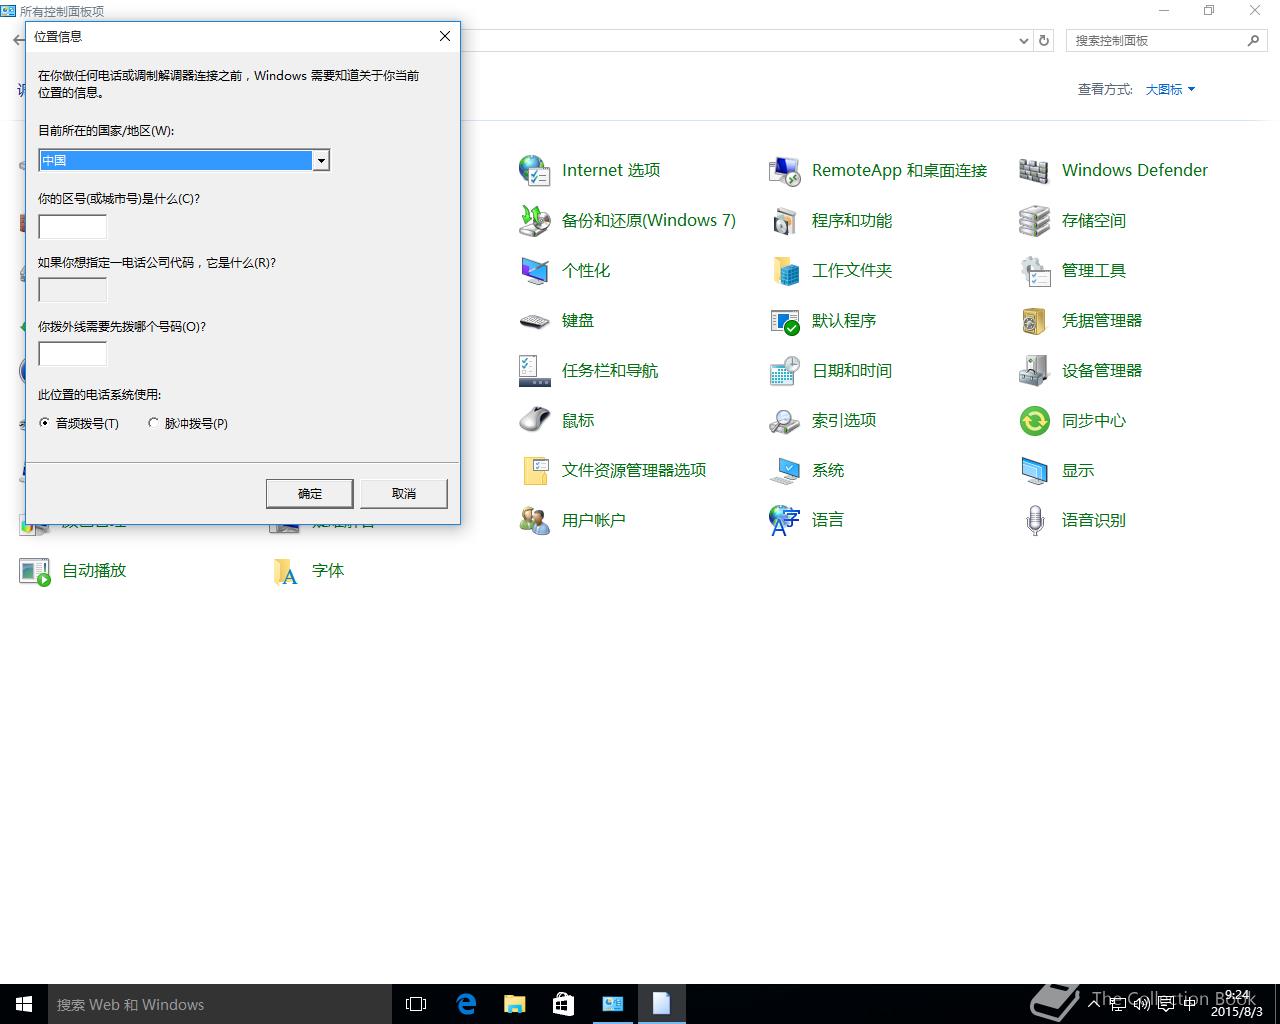Switch to Control Panel taskbar button
The image size is (1280, 1024).
tap(612, 1004)
